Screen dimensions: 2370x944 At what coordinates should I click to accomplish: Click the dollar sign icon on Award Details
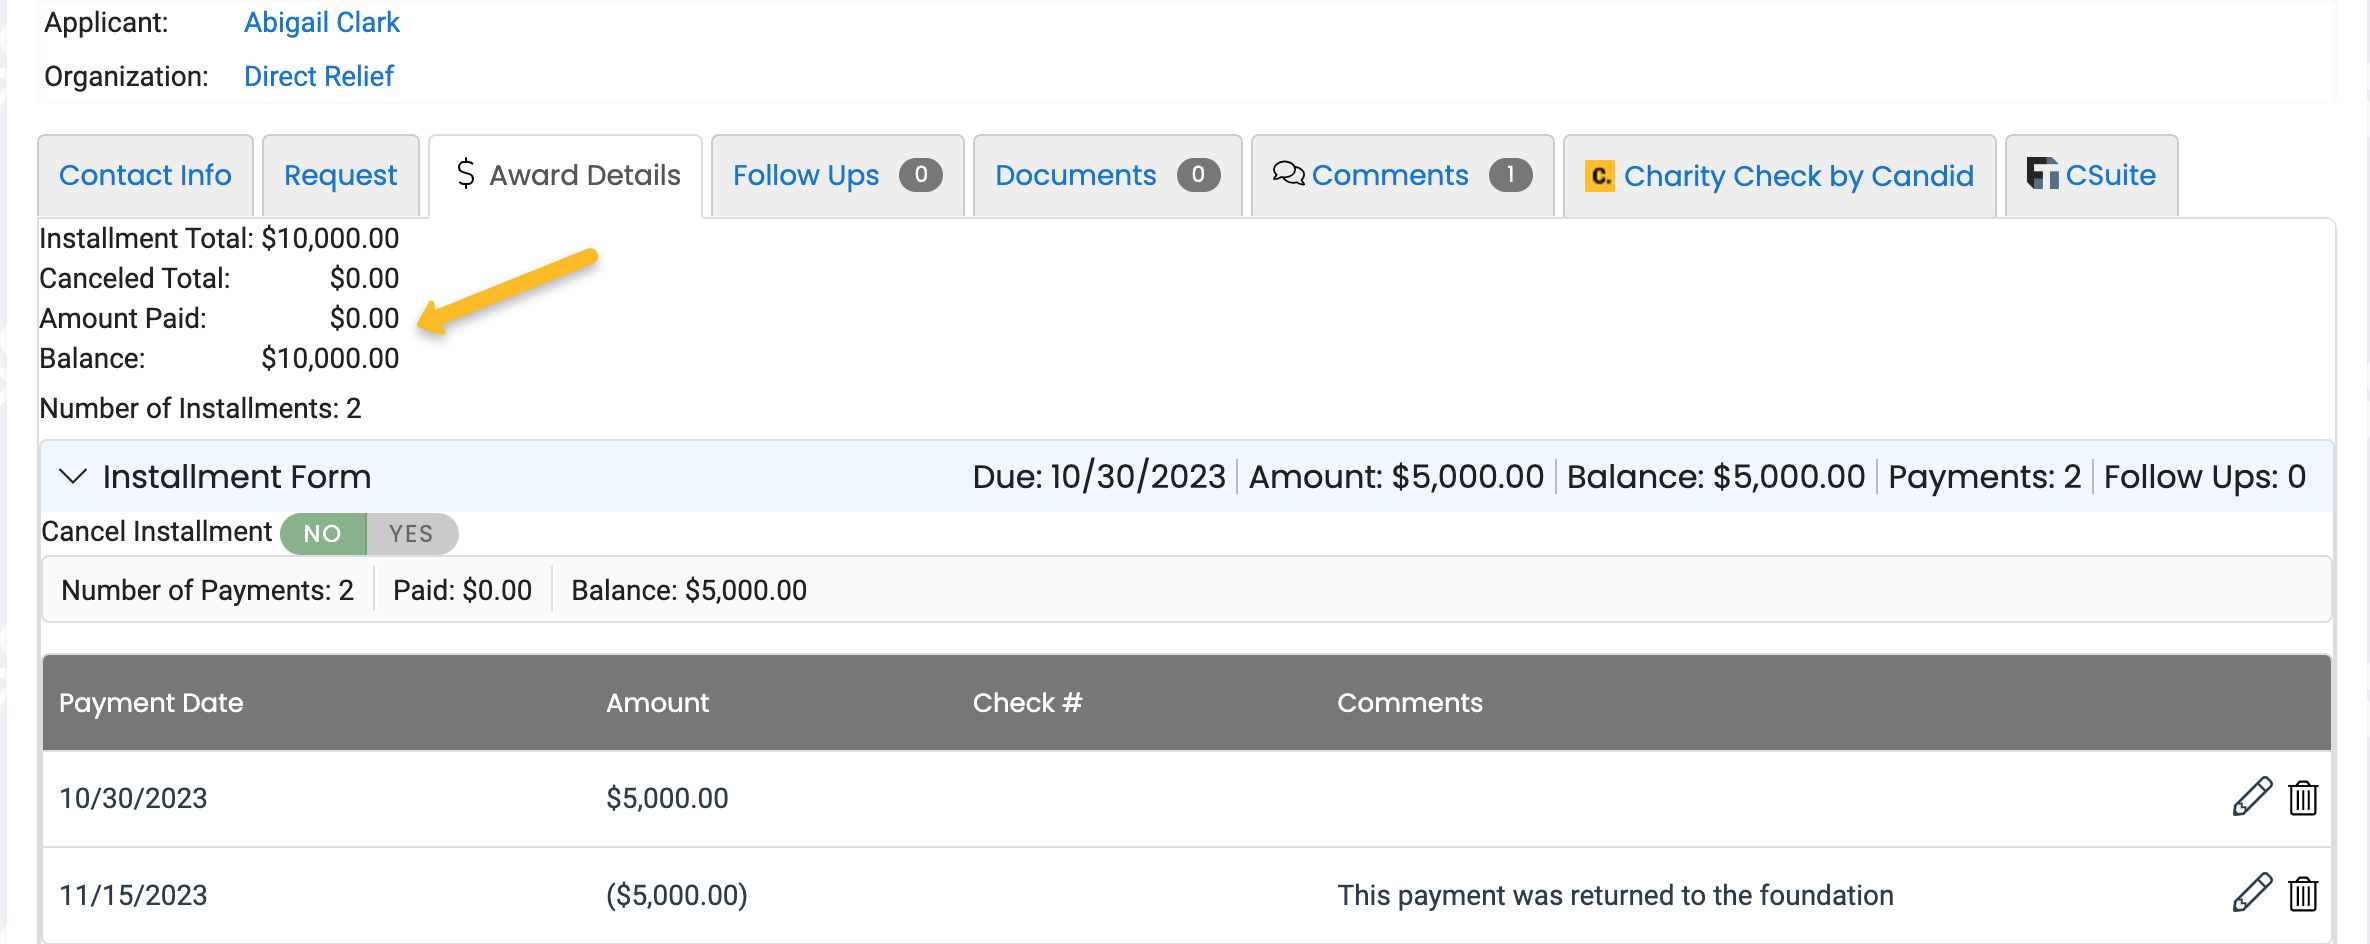[464, 174]
